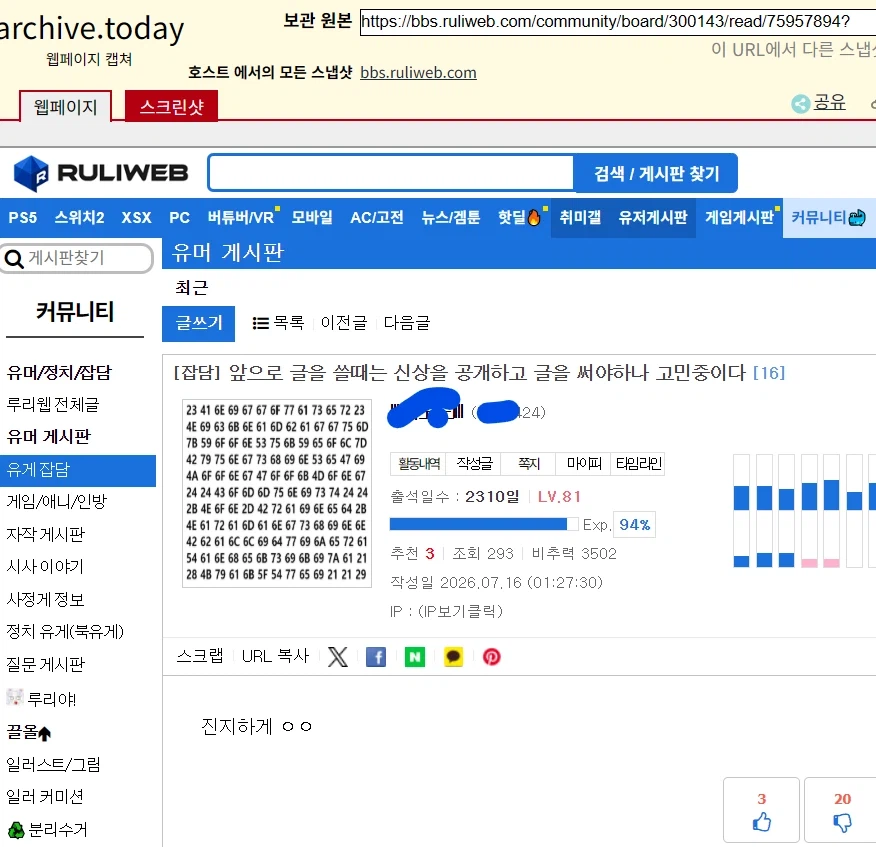Open 모바일 navigation menu
Screen dimensions: 876x847
(312, 217)
